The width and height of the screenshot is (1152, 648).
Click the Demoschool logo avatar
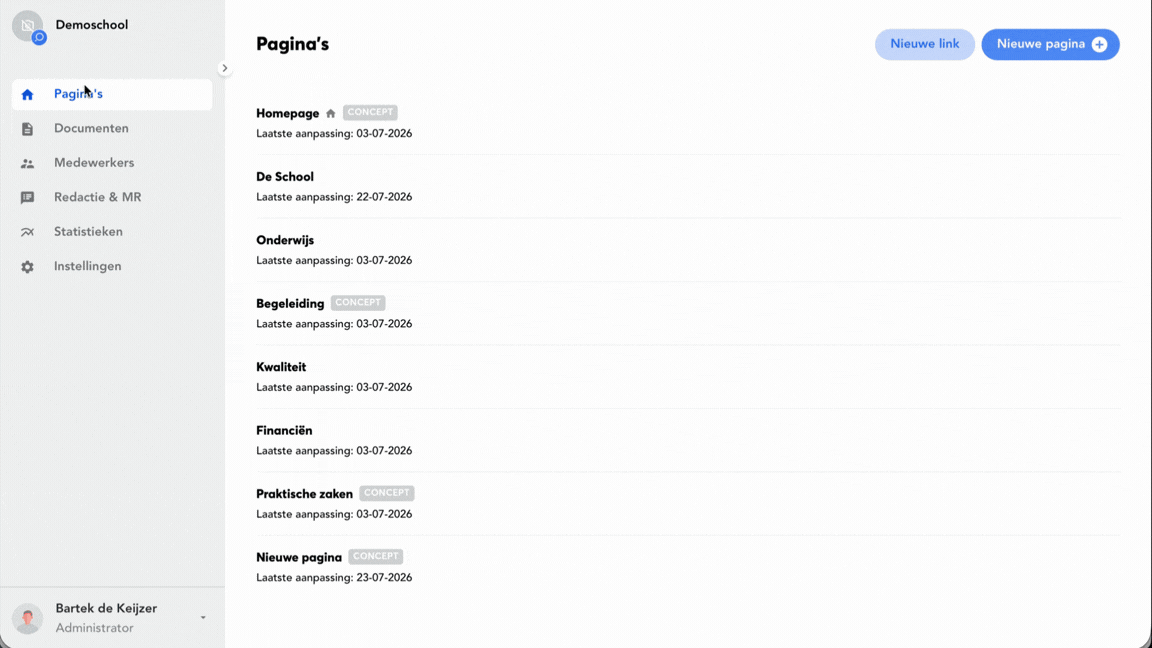29,26
